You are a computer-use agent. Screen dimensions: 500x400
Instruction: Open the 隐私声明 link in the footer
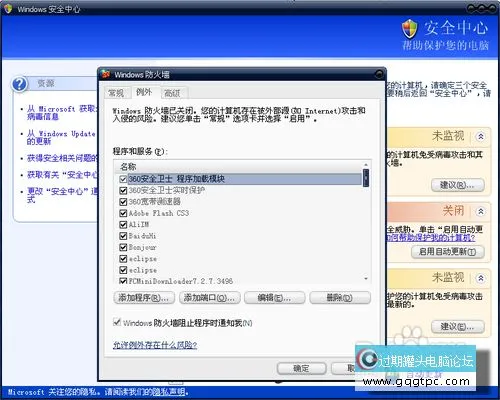point(168,392)
